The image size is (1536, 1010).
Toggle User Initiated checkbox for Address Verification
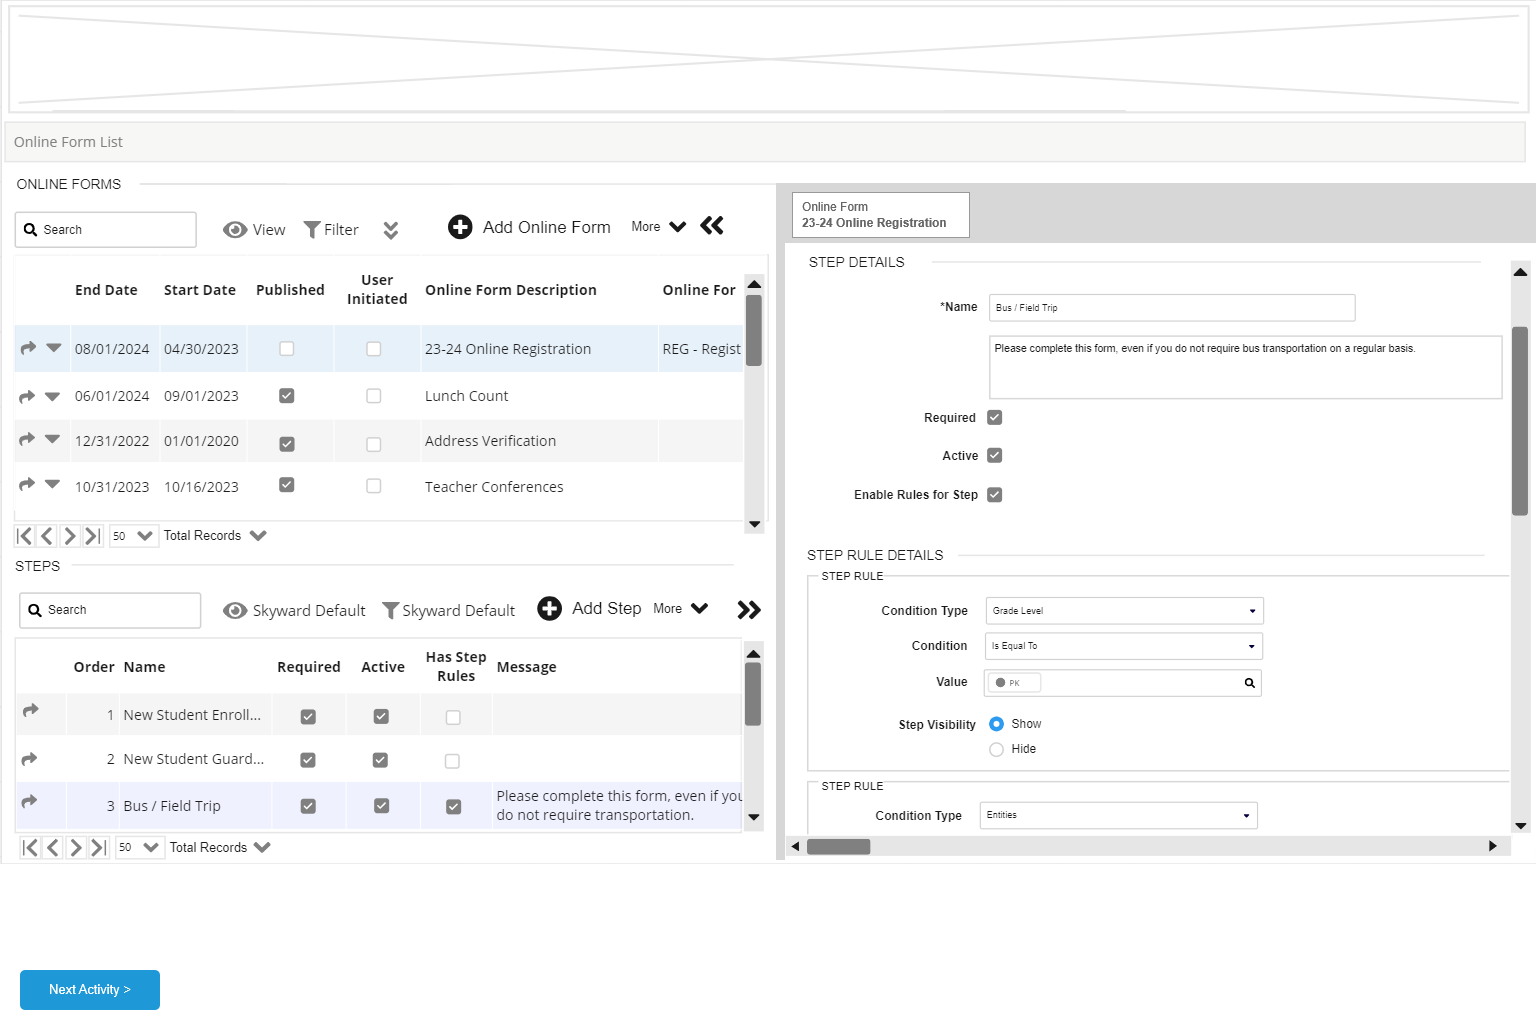374,444
